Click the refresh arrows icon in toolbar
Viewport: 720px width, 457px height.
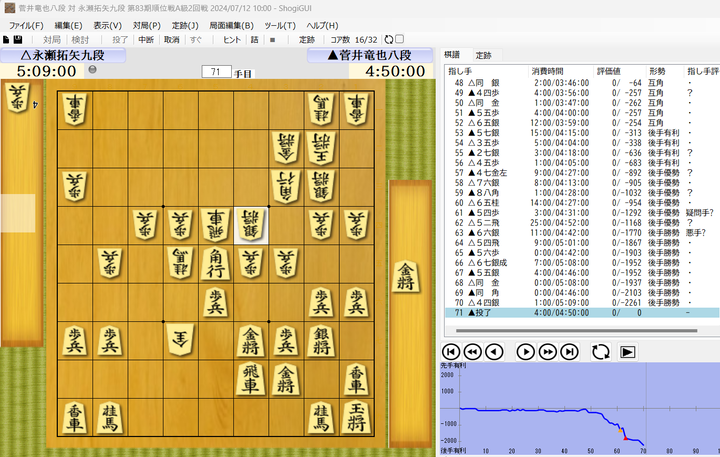pos(389,39)
